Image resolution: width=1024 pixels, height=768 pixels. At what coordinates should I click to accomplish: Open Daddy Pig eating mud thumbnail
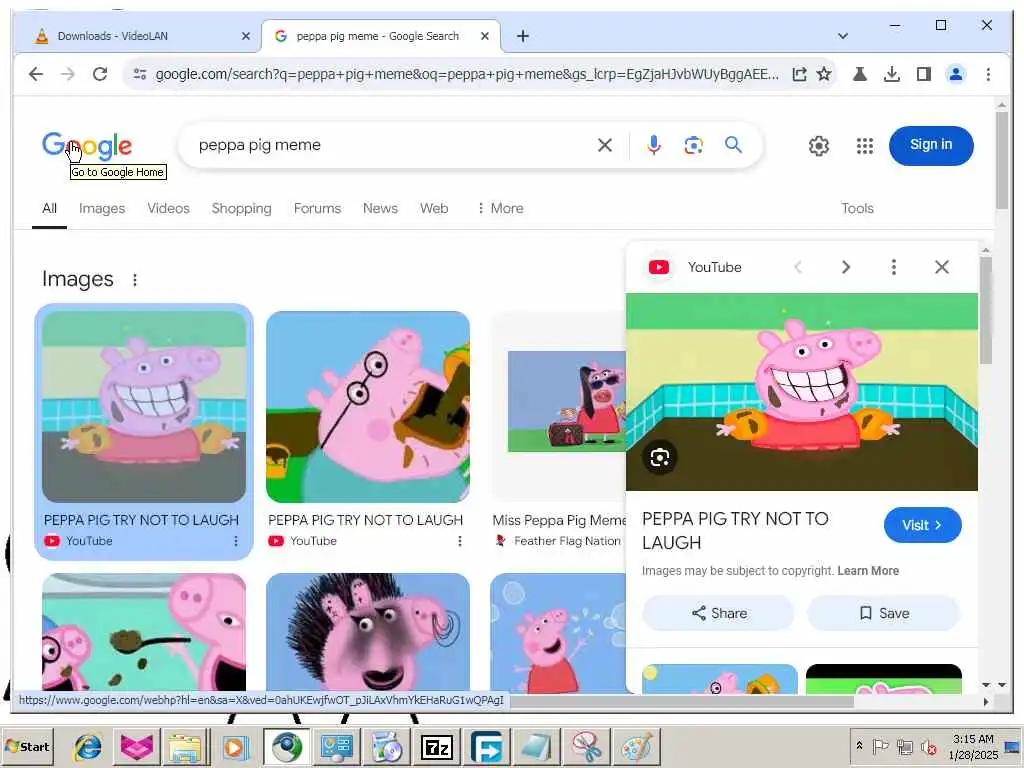click(x=368, y=407)
